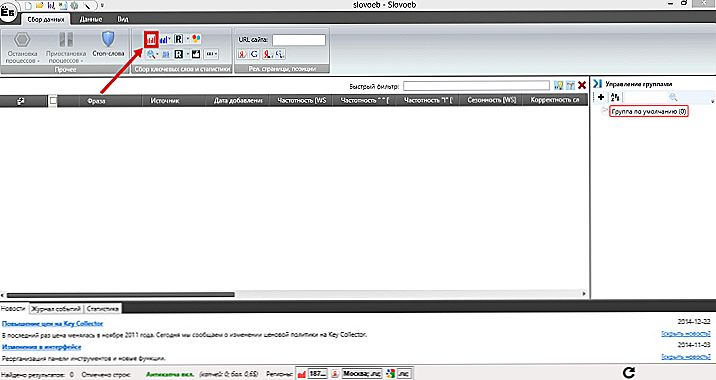Open the Журнал событий tab
The height and width of the screenshot is (380, 716).
(x=56, y=309)
